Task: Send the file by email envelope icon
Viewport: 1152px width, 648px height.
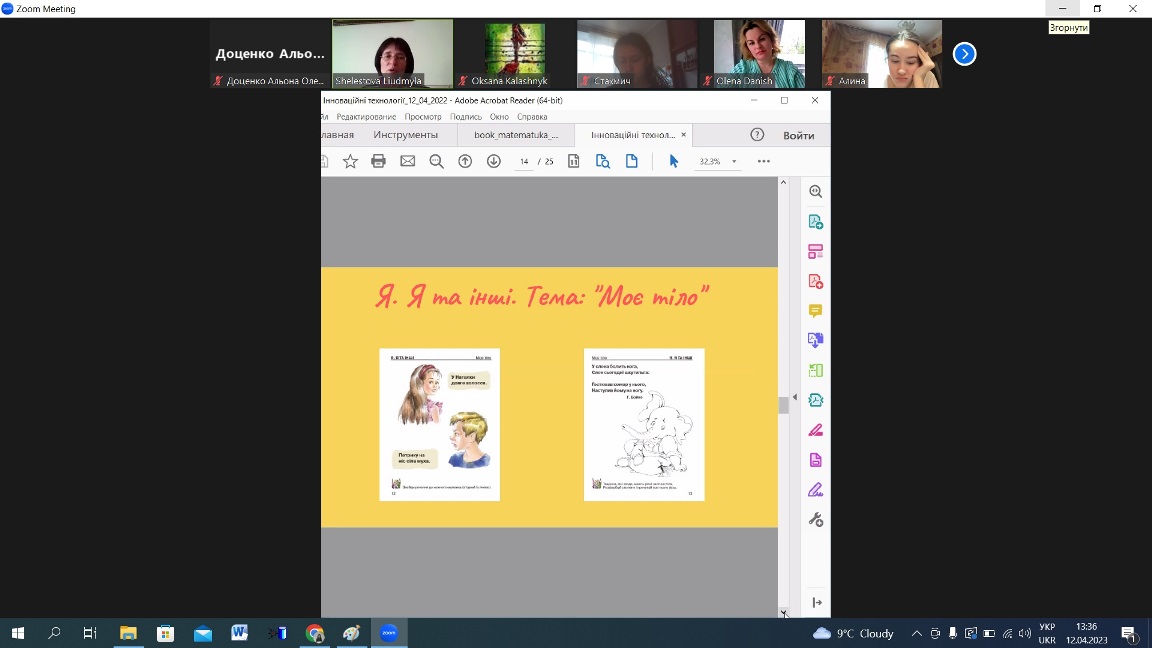Action: tap(407, 161)
